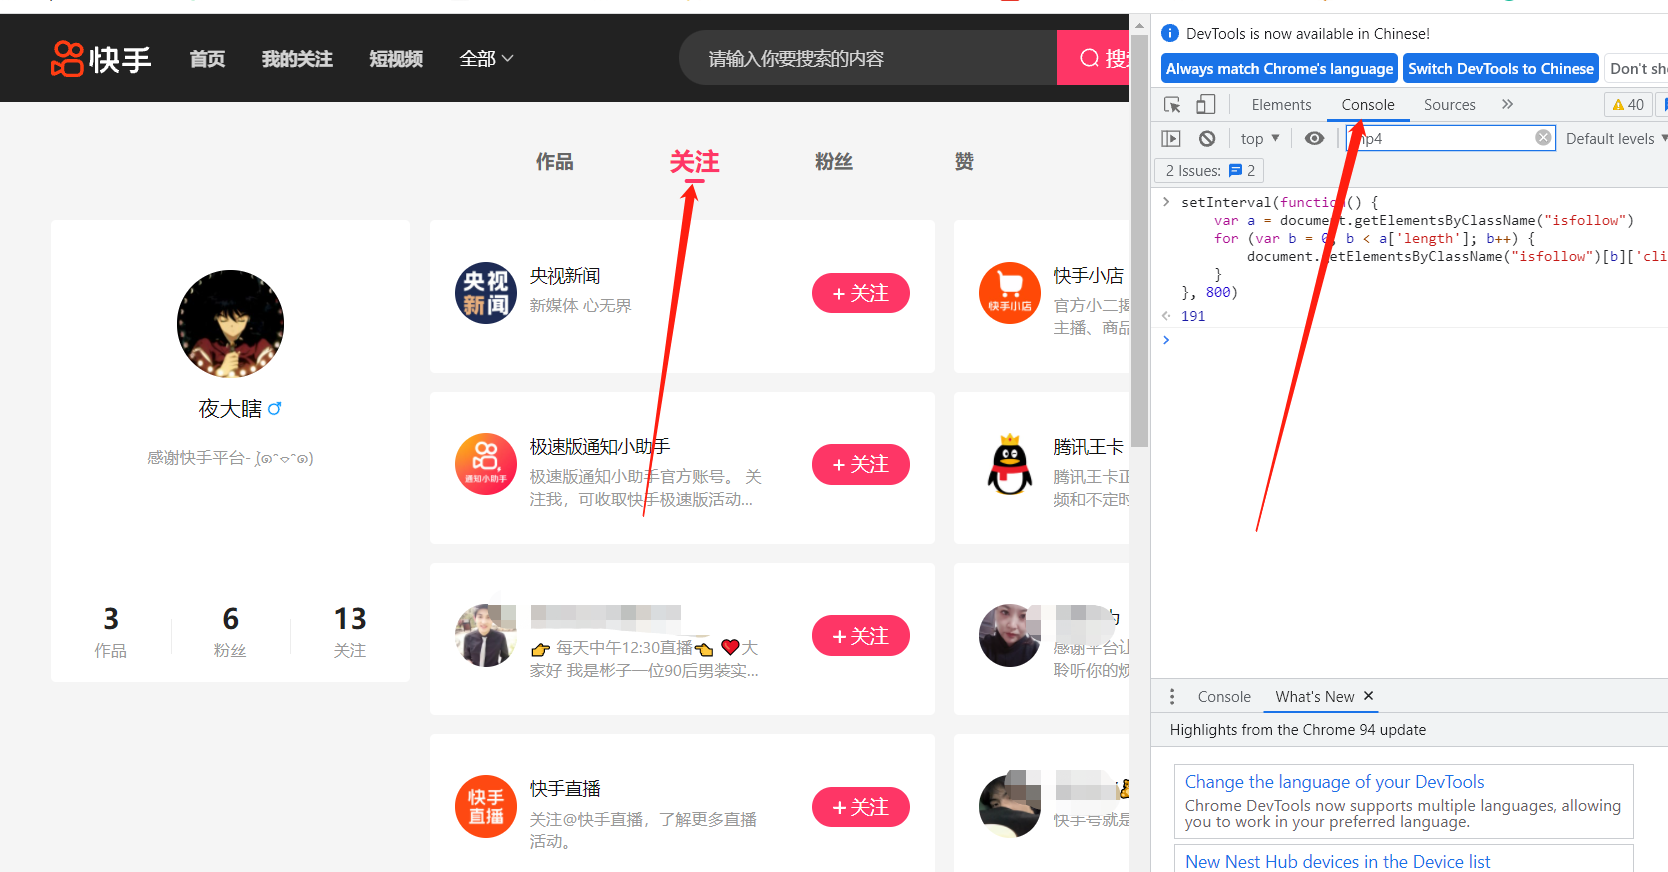Image resolution: width=1668 pixels, height=872 pixels.
Task: Show the console sidebar panel
Action: pyautogui.click(x=1171, y=139)
